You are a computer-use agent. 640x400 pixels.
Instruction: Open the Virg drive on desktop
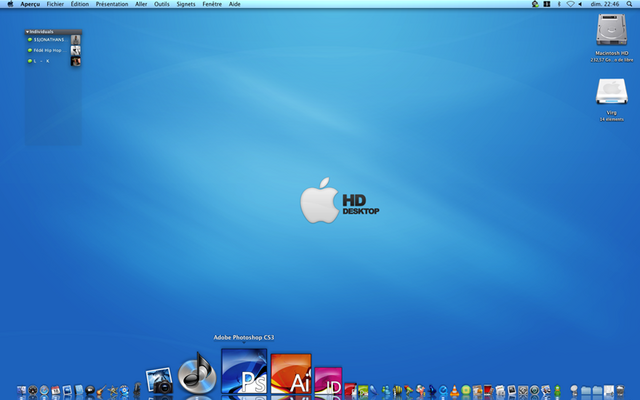(611, 92)
